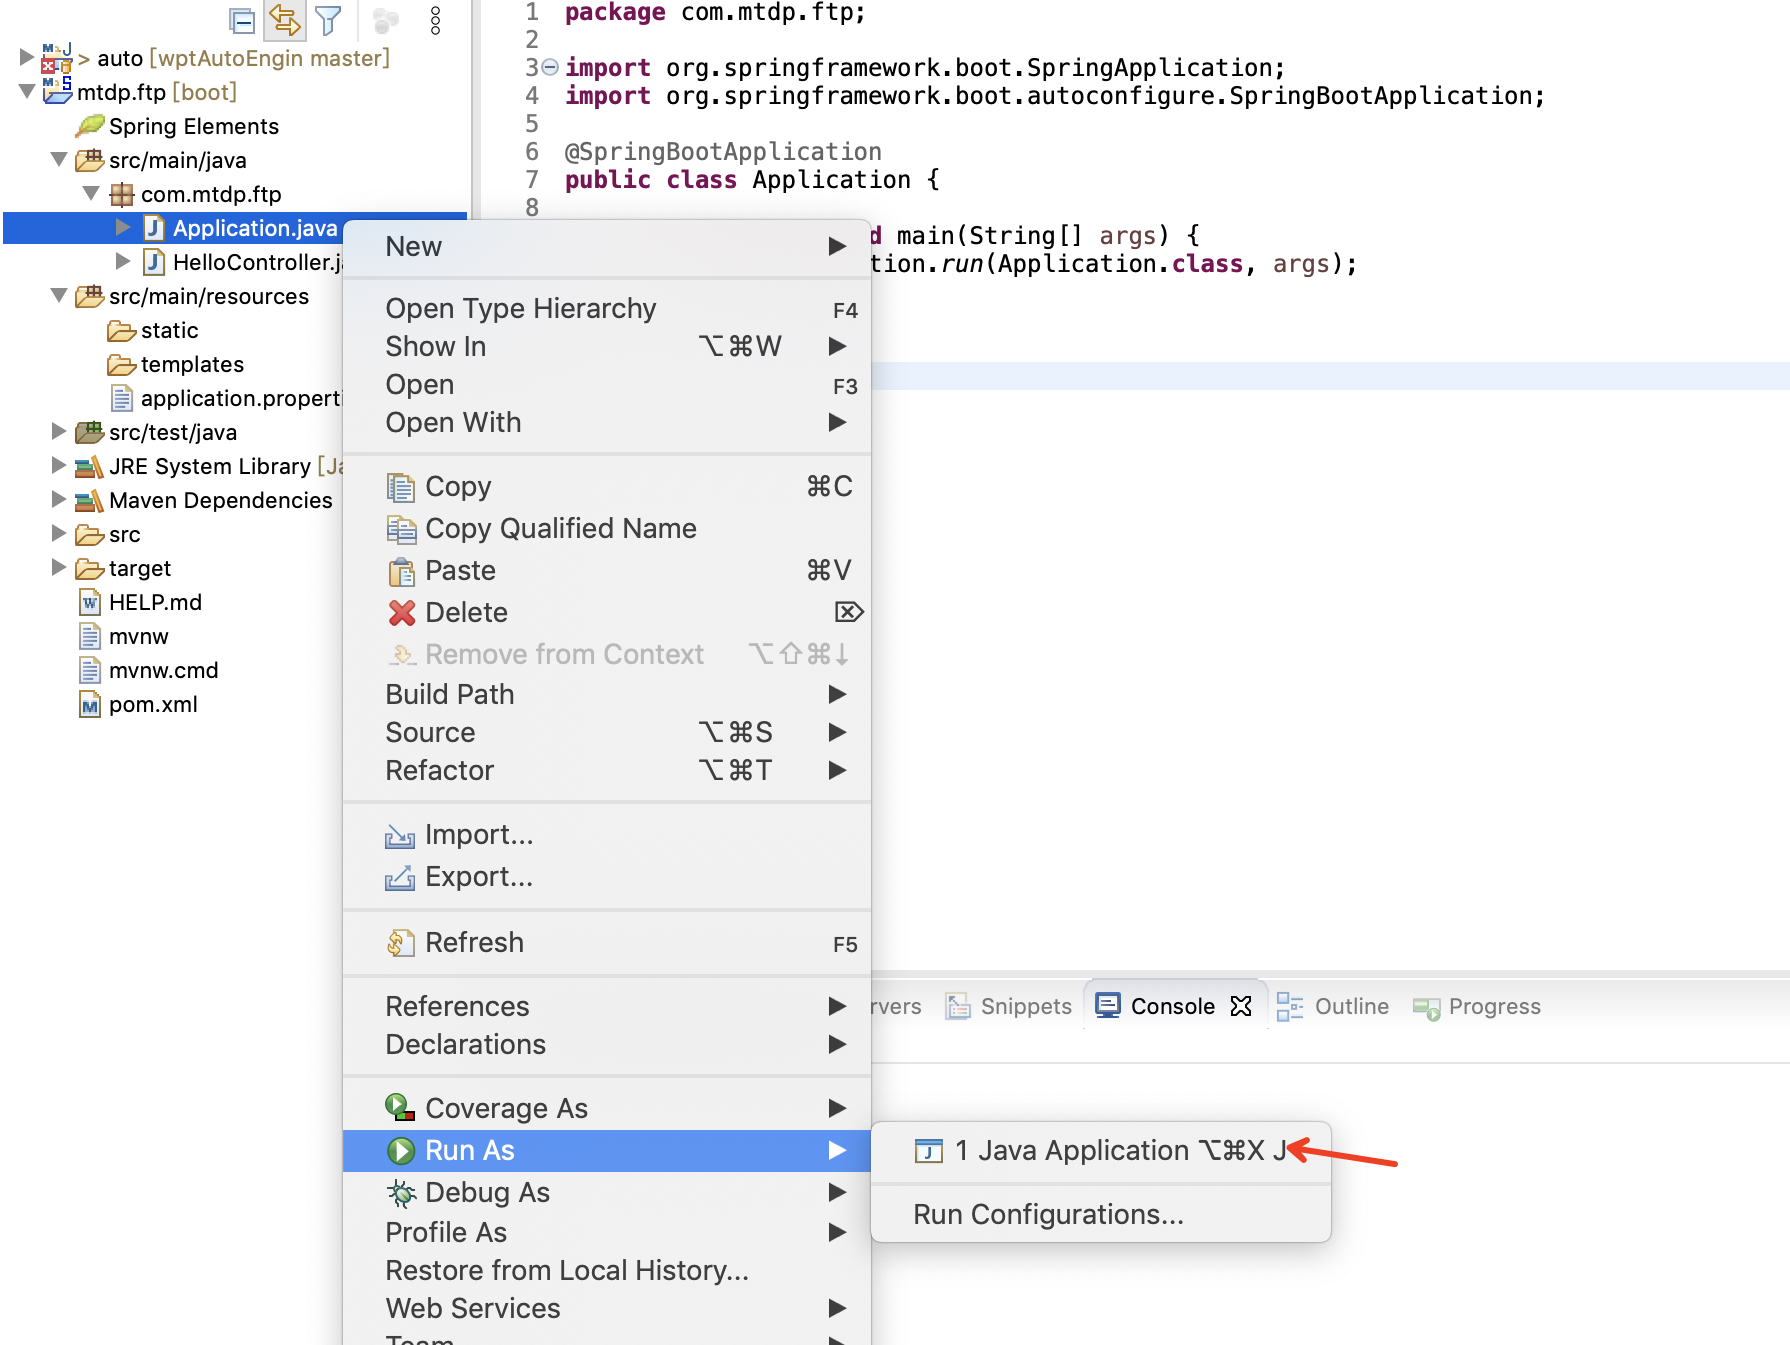Image resolution: width=1790 pixels, height=1345 pixels.
Task: Select the Console view icon
Action: 1108,1006
